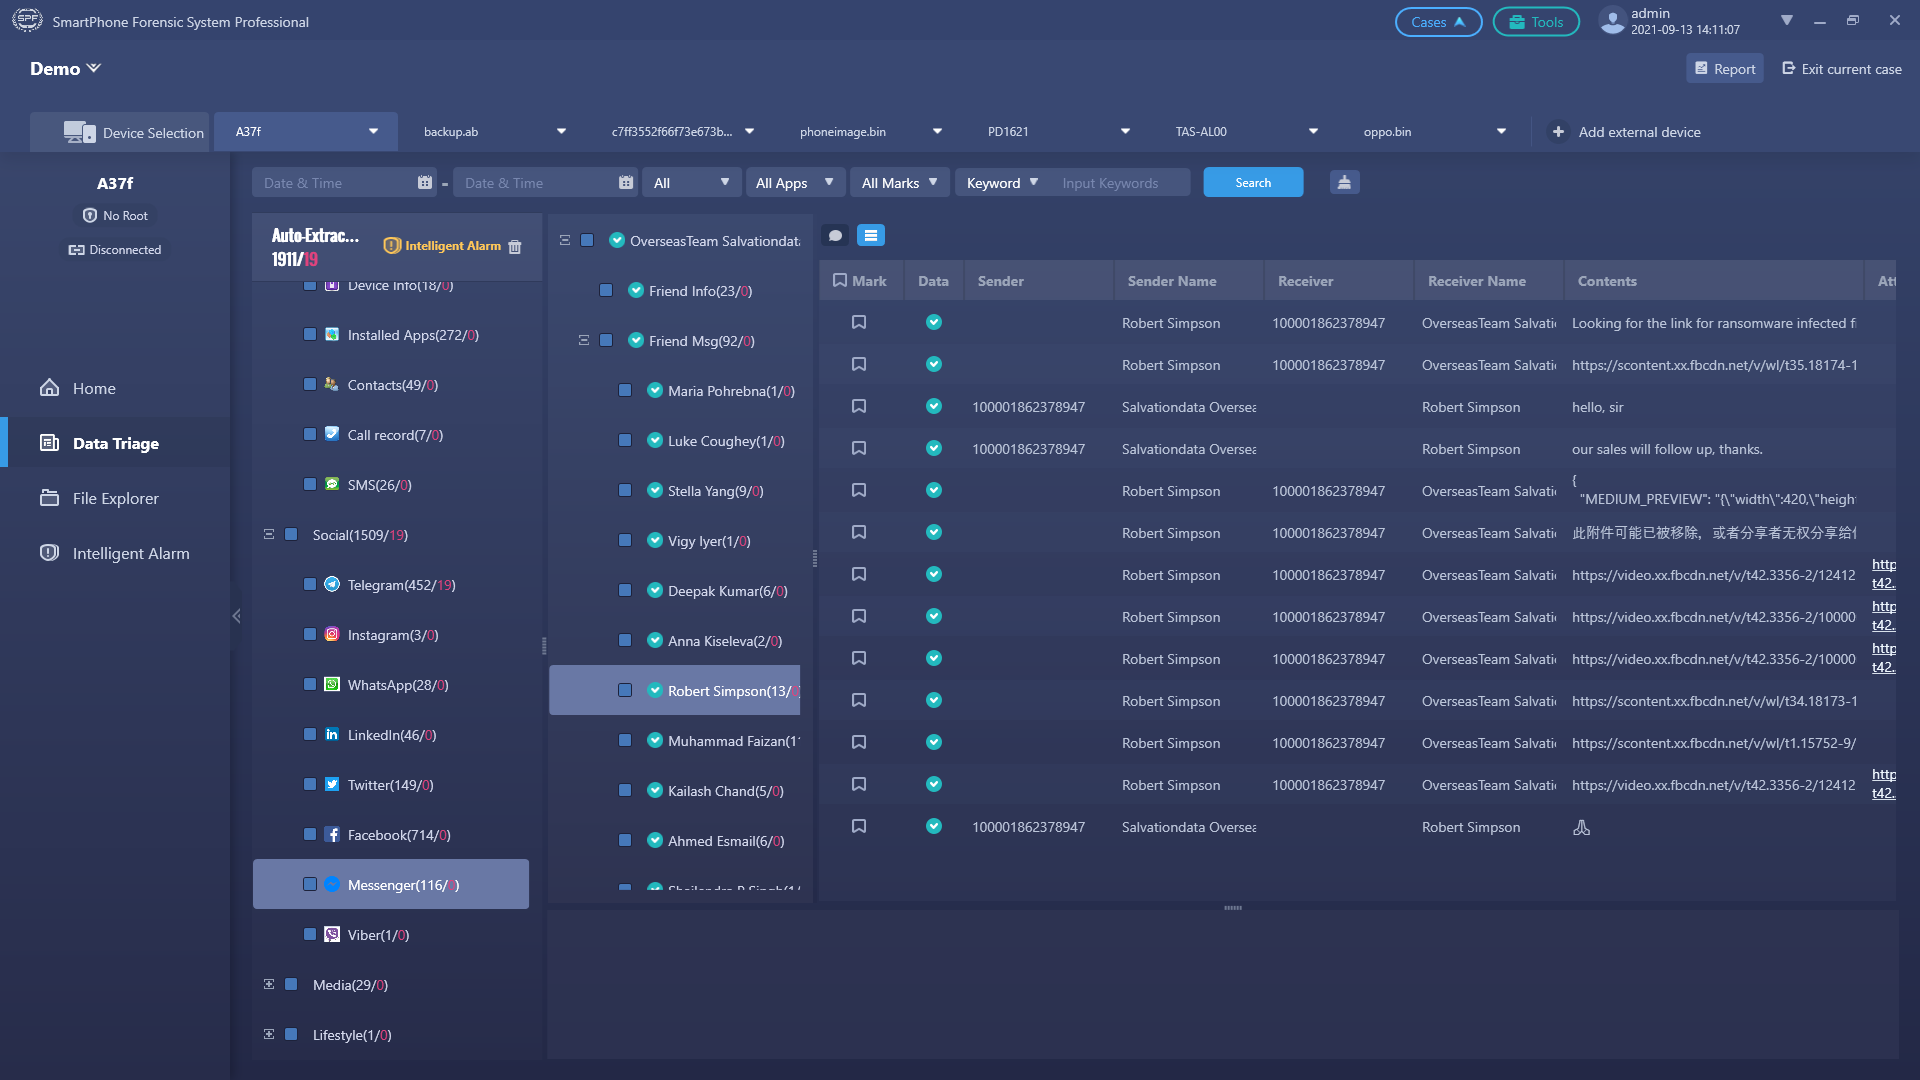Expand the Lifestyle tree node
Image resolution: width=1920 pixels, height=1080 pixels.
point(269,1035)
